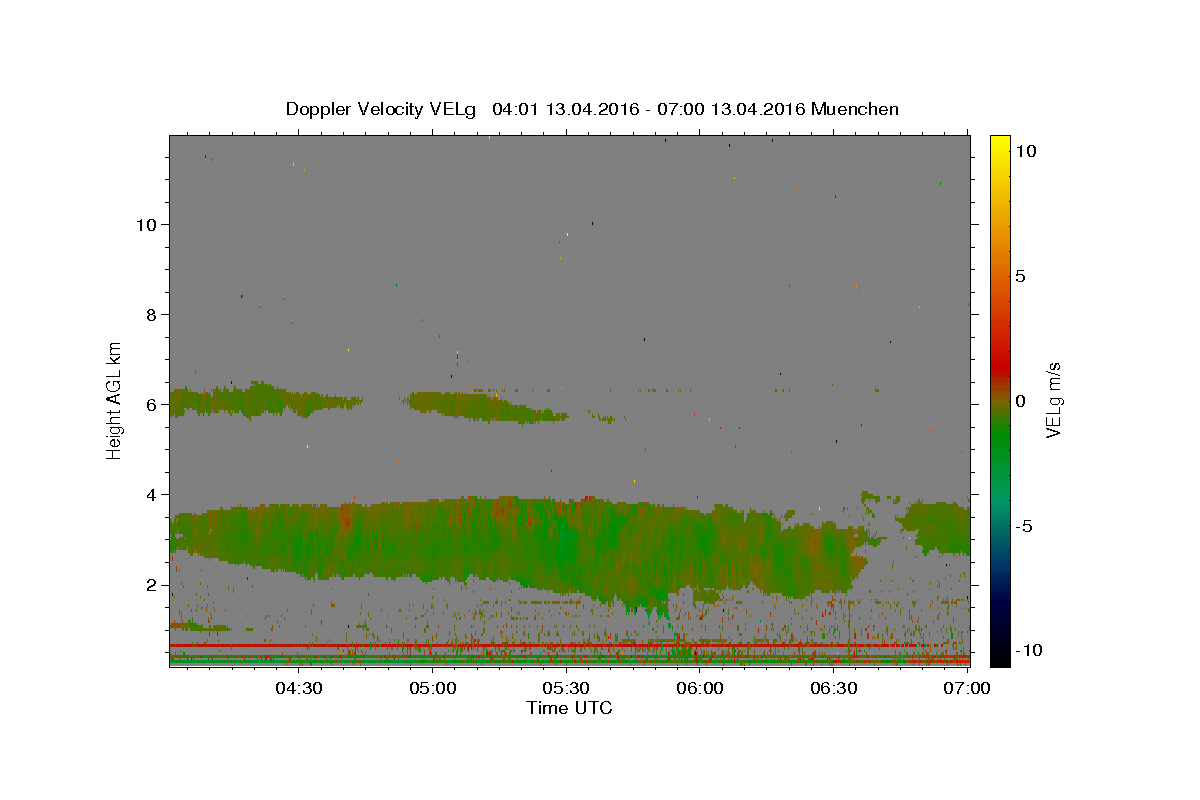Click the 4 km height tick label

151,495
